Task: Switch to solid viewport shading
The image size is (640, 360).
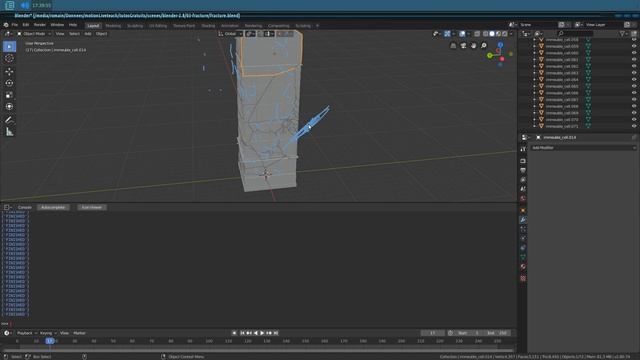Action: tap(492, 34)
